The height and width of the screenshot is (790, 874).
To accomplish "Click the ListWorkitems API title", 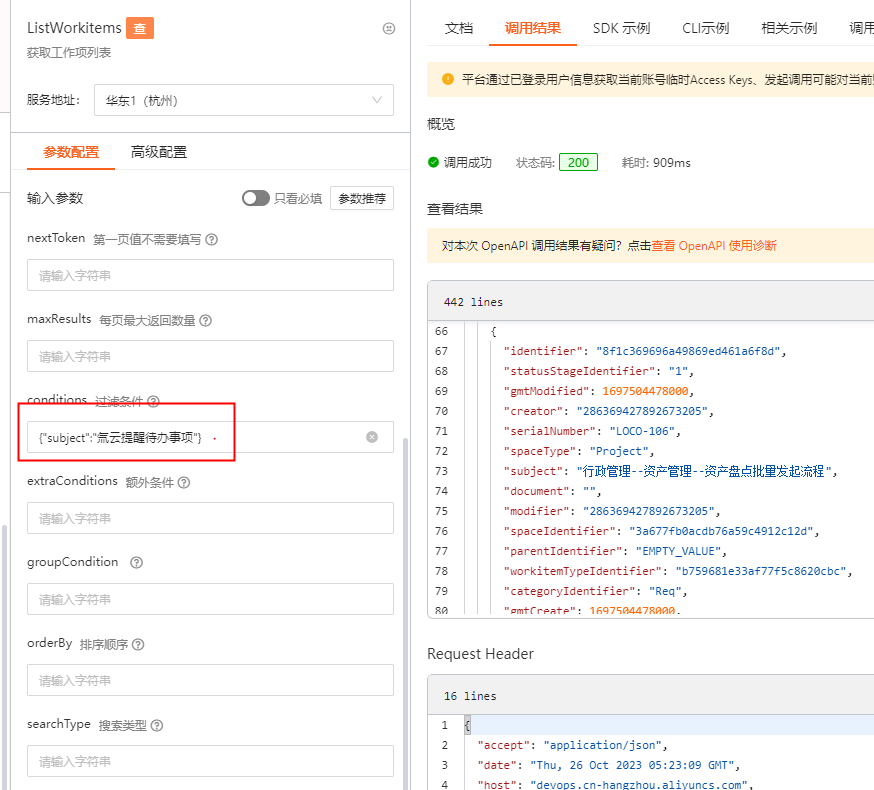I will click(x=74, y=28).
